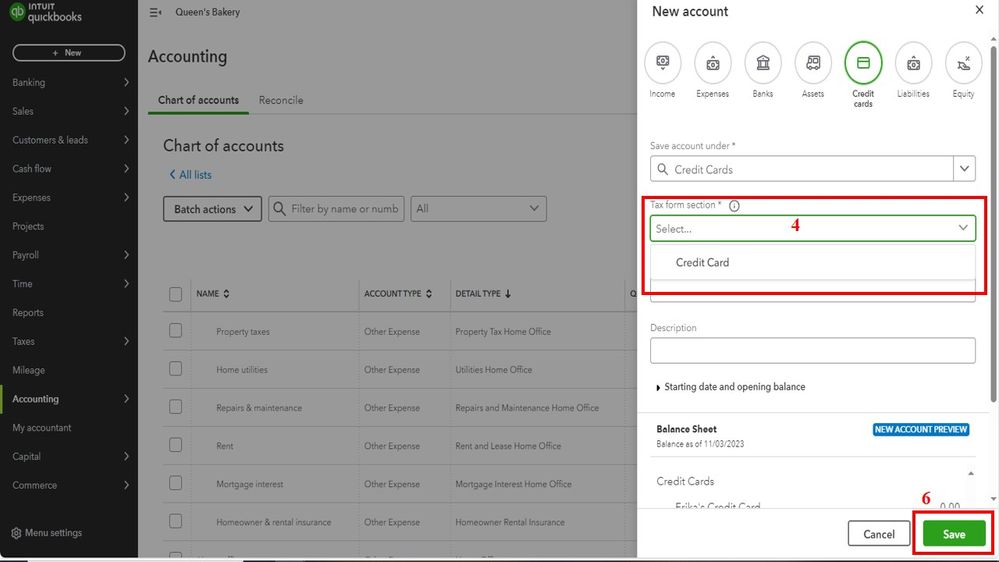Select the Income account type icon

pyautogui.click(x=662, y=63)
